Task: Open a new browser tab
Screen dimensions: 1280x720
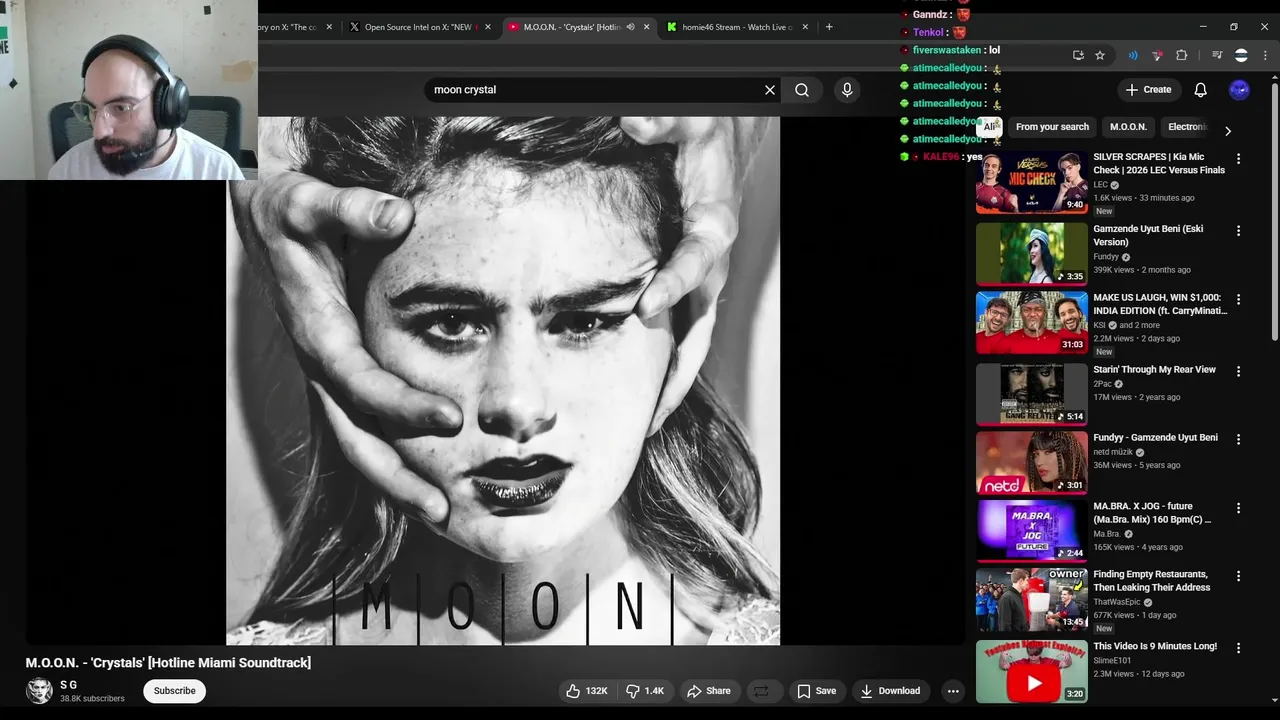Action: 829,27
